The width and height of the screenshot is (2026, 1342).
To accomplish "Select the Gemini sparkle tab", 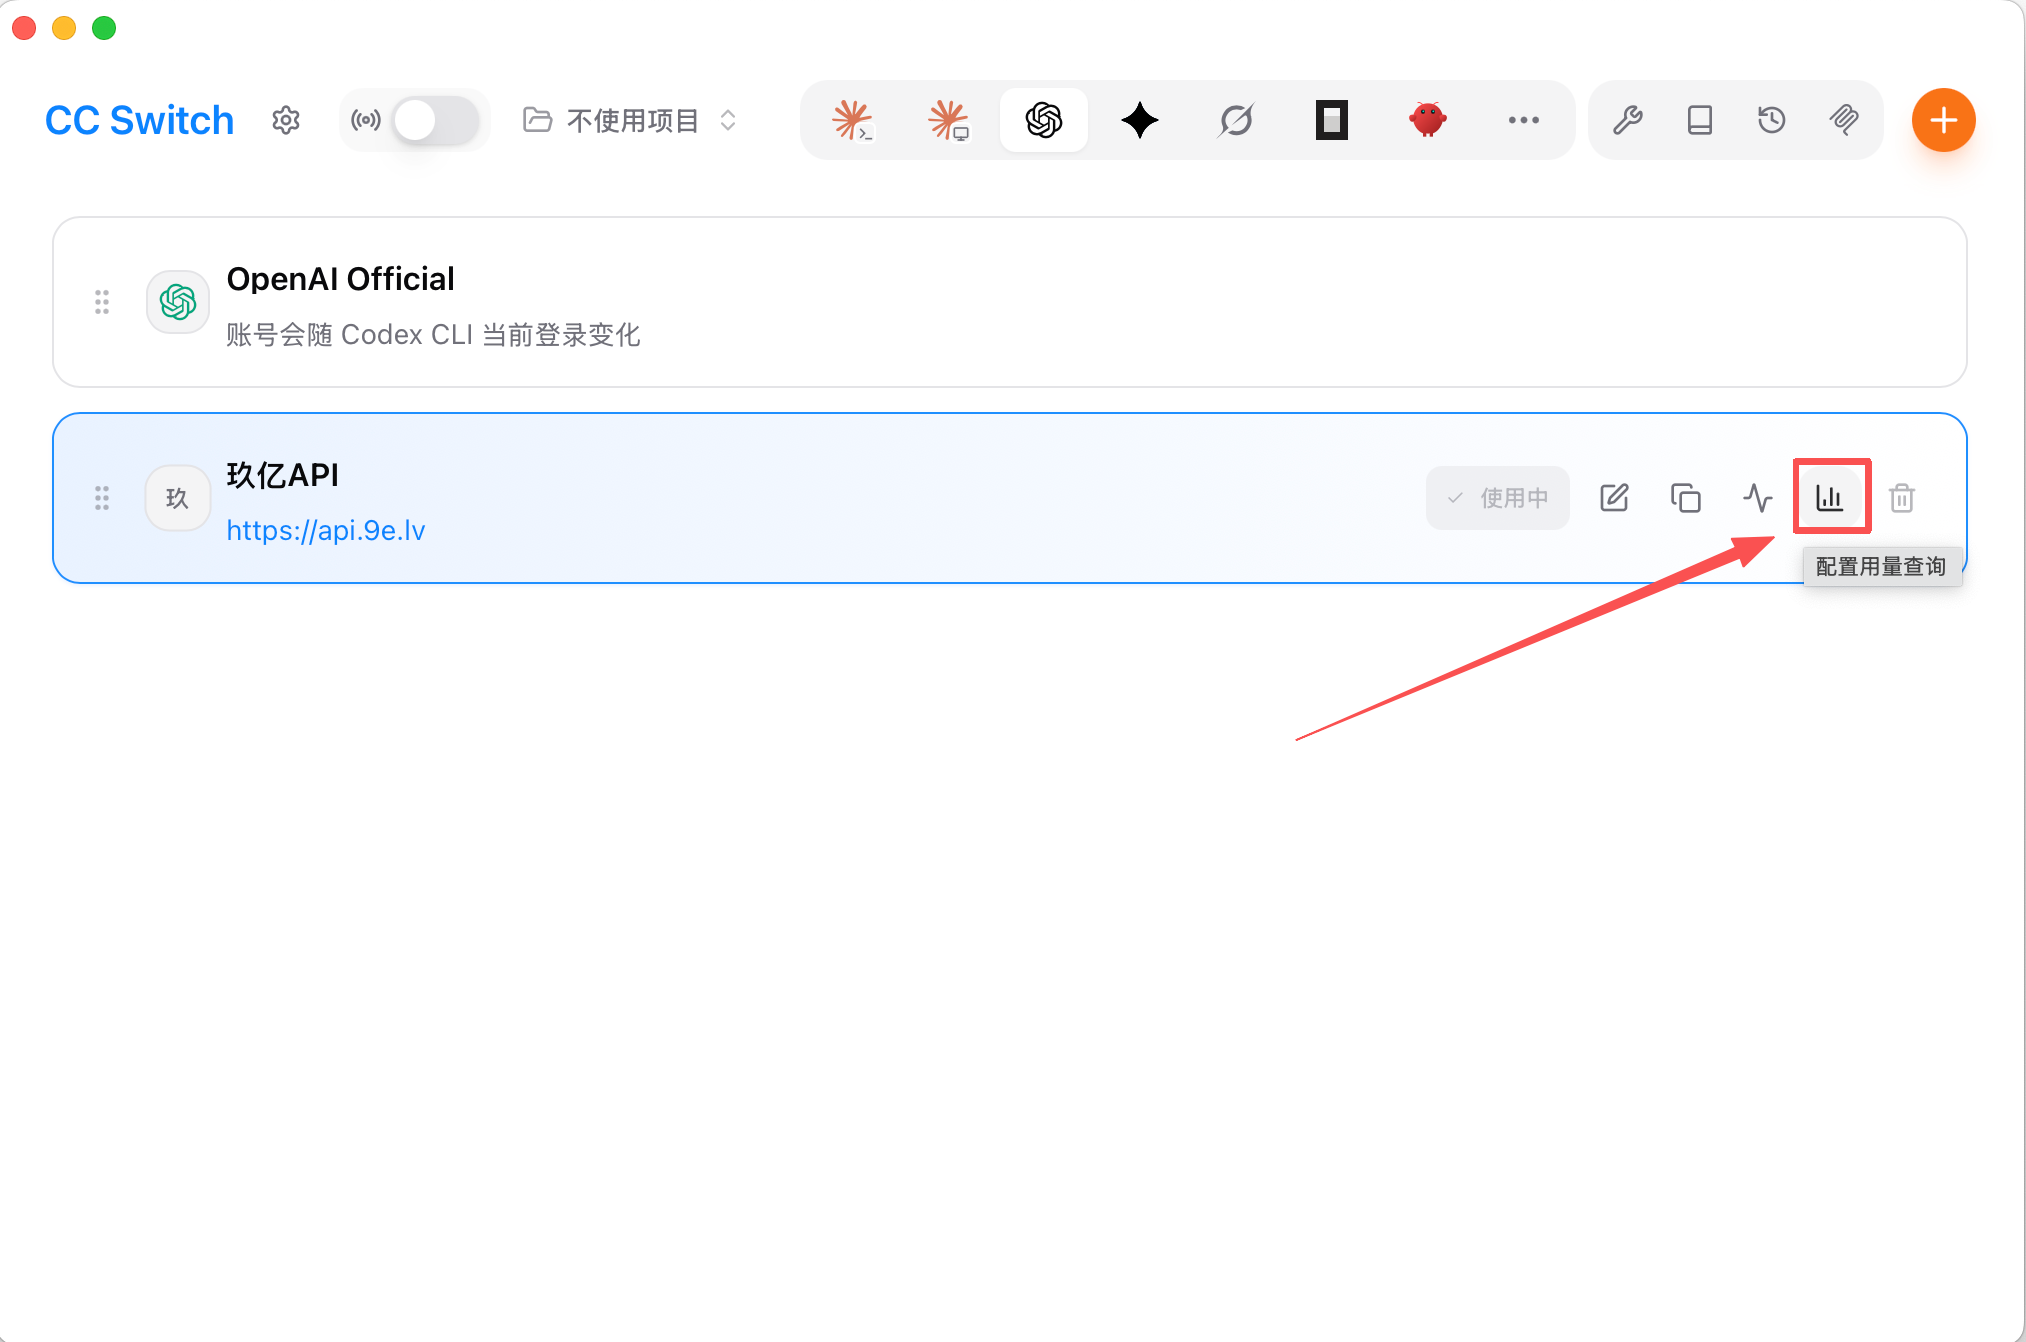I will pos(1140,120).
